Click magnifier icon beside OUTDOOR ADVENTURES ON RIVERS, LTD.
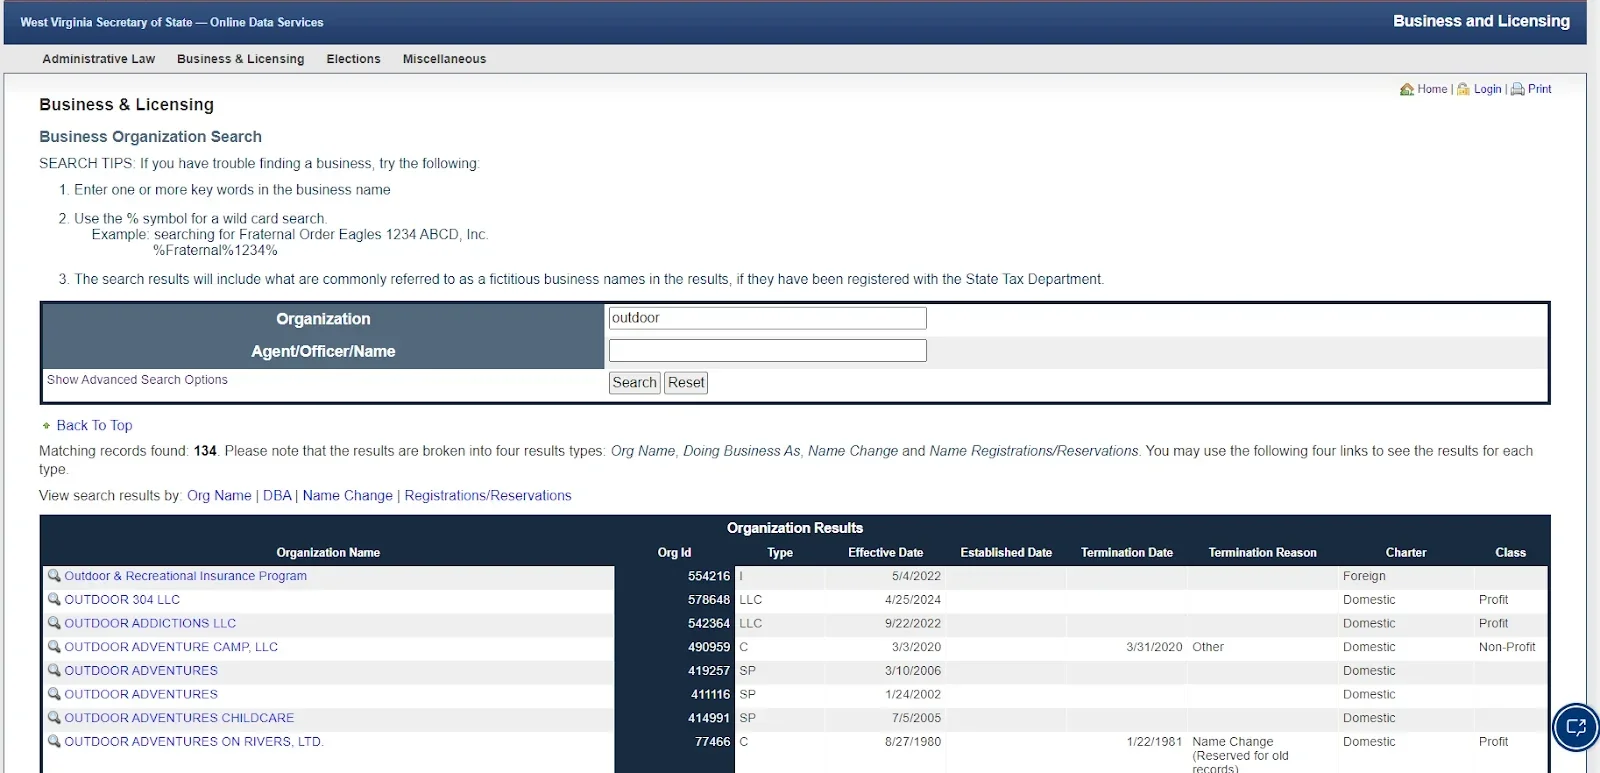The width and height of the screenshot is (1600, 773). pyautogui.click(x=54, y=742)
